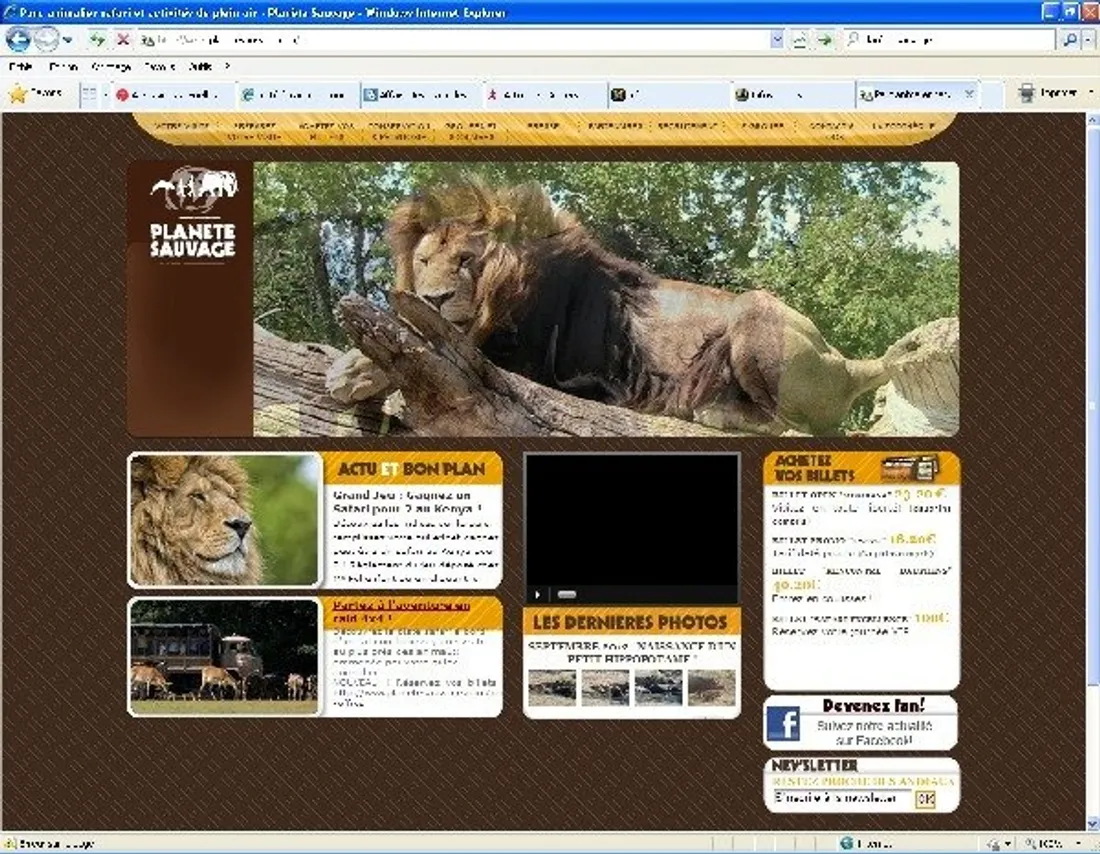Click the browser Back arrow button
The height and width of the screenshot is (854, 1100).
[x=19, y=39]
